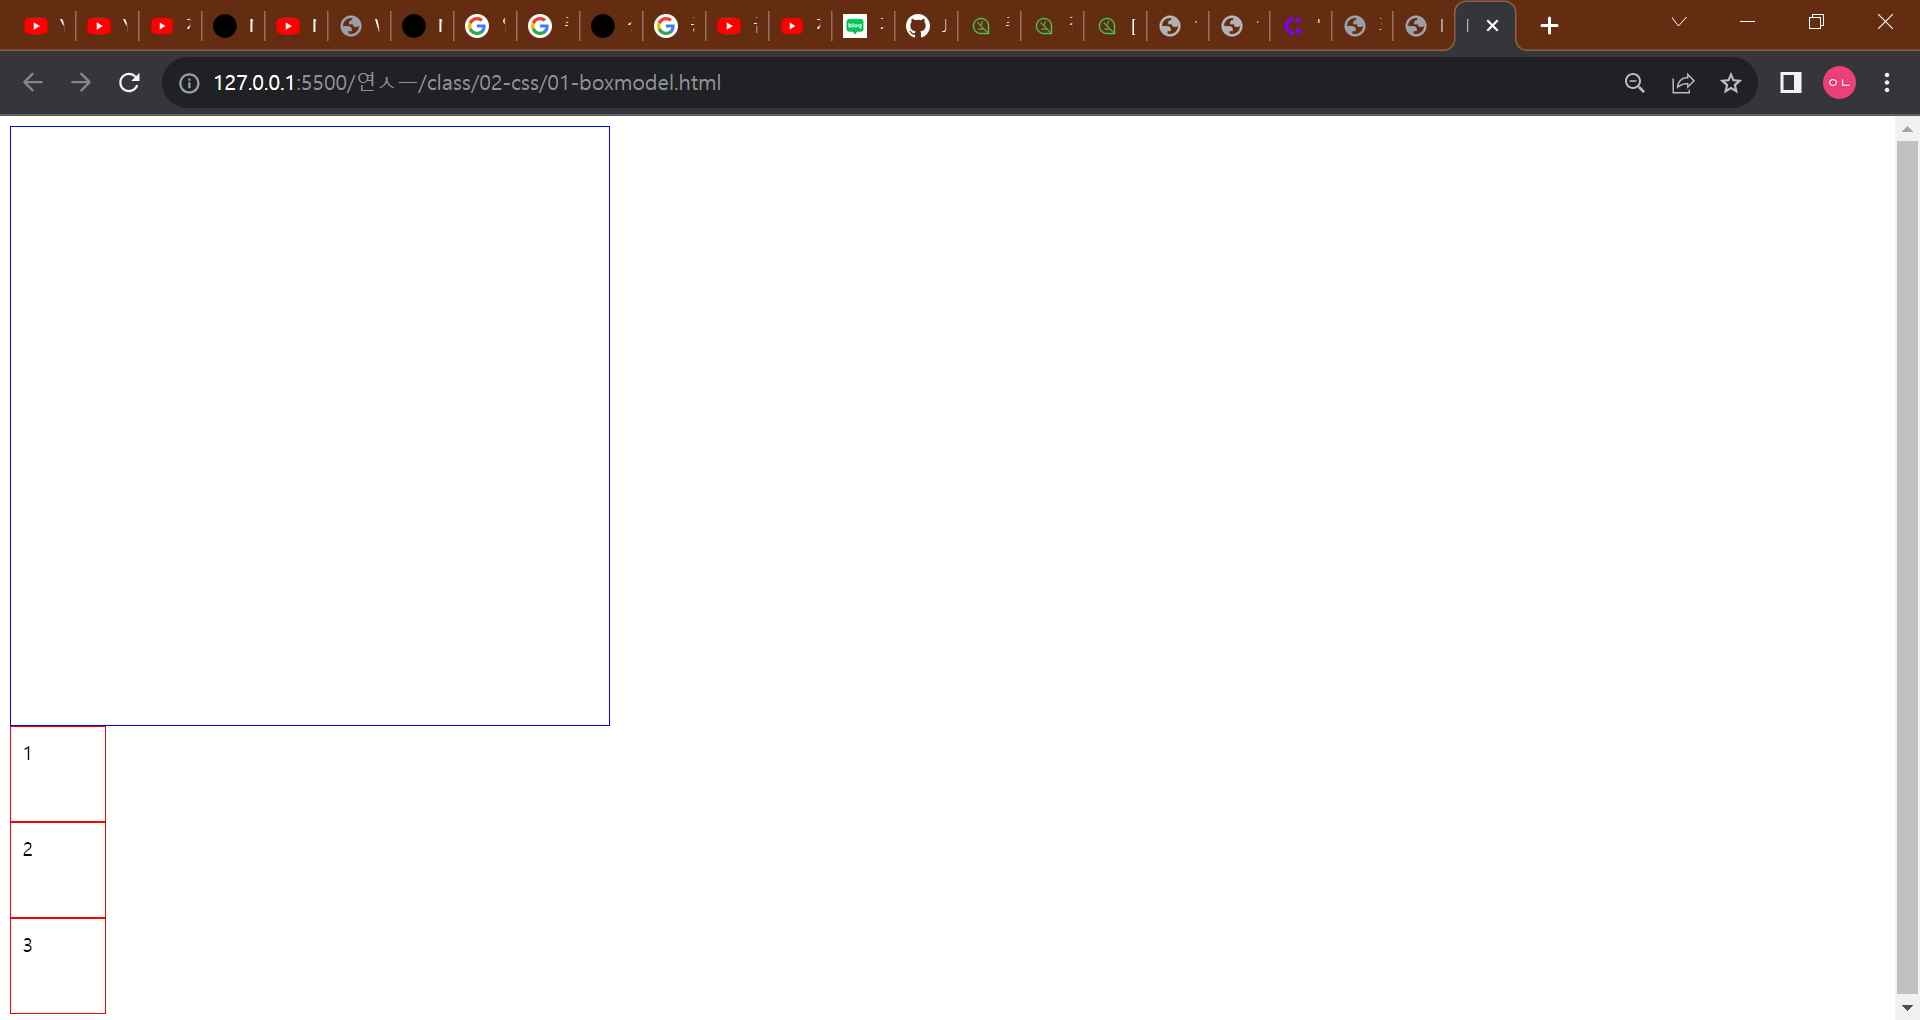The width and height of the screenshot is (1920, 1020).
Task: Click inside the large blue-bordered box
Action: click(310, 426)
